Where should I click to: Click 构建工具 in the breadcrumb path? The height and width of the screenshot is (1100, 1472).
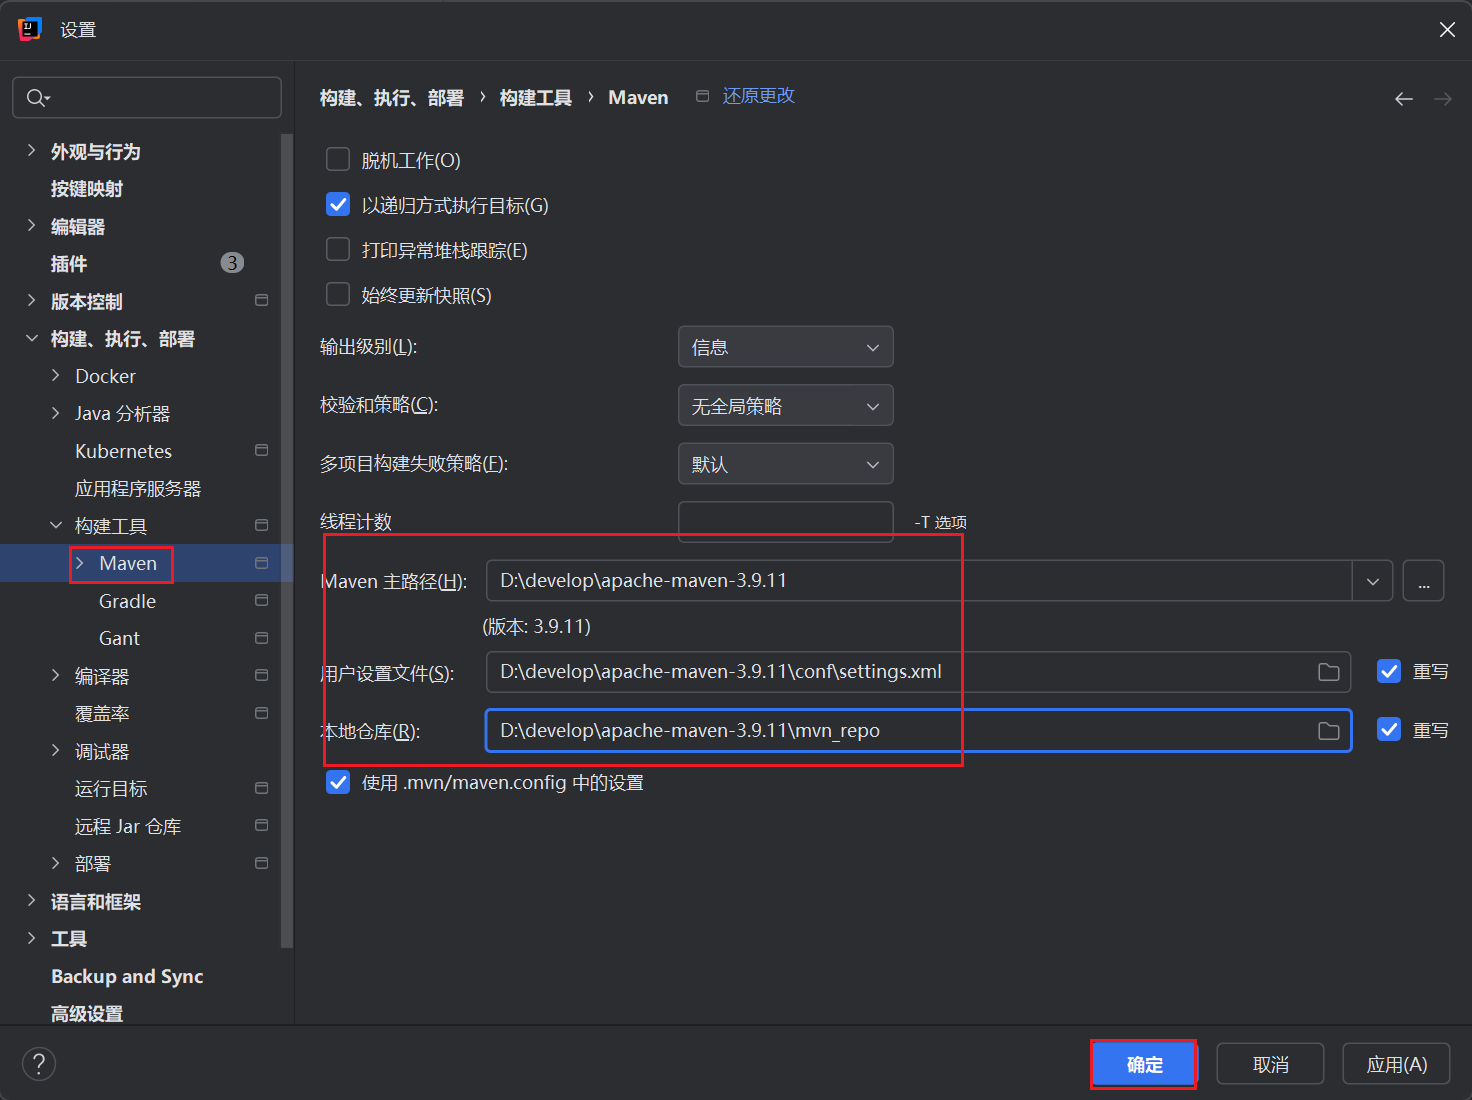click(536, 98)
